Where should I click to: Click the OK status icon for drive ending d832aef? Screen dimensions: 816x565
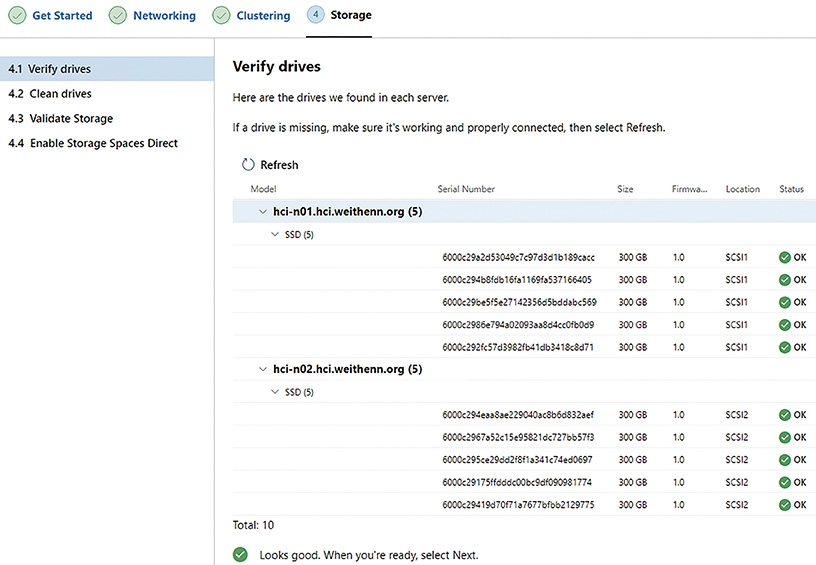click(785, 415)
